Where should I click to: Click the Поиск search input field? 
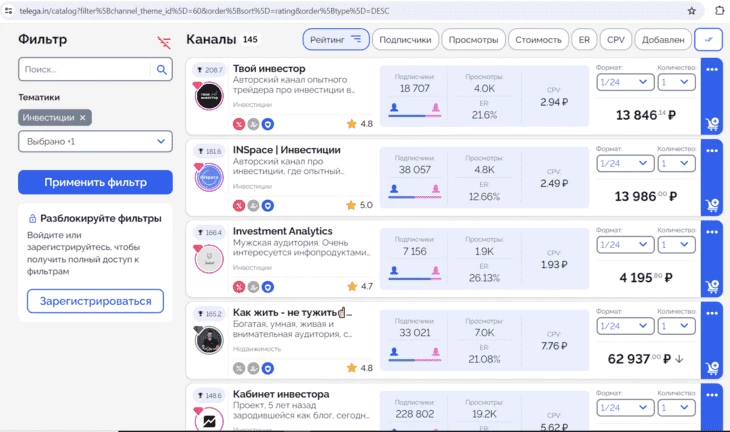86,69
